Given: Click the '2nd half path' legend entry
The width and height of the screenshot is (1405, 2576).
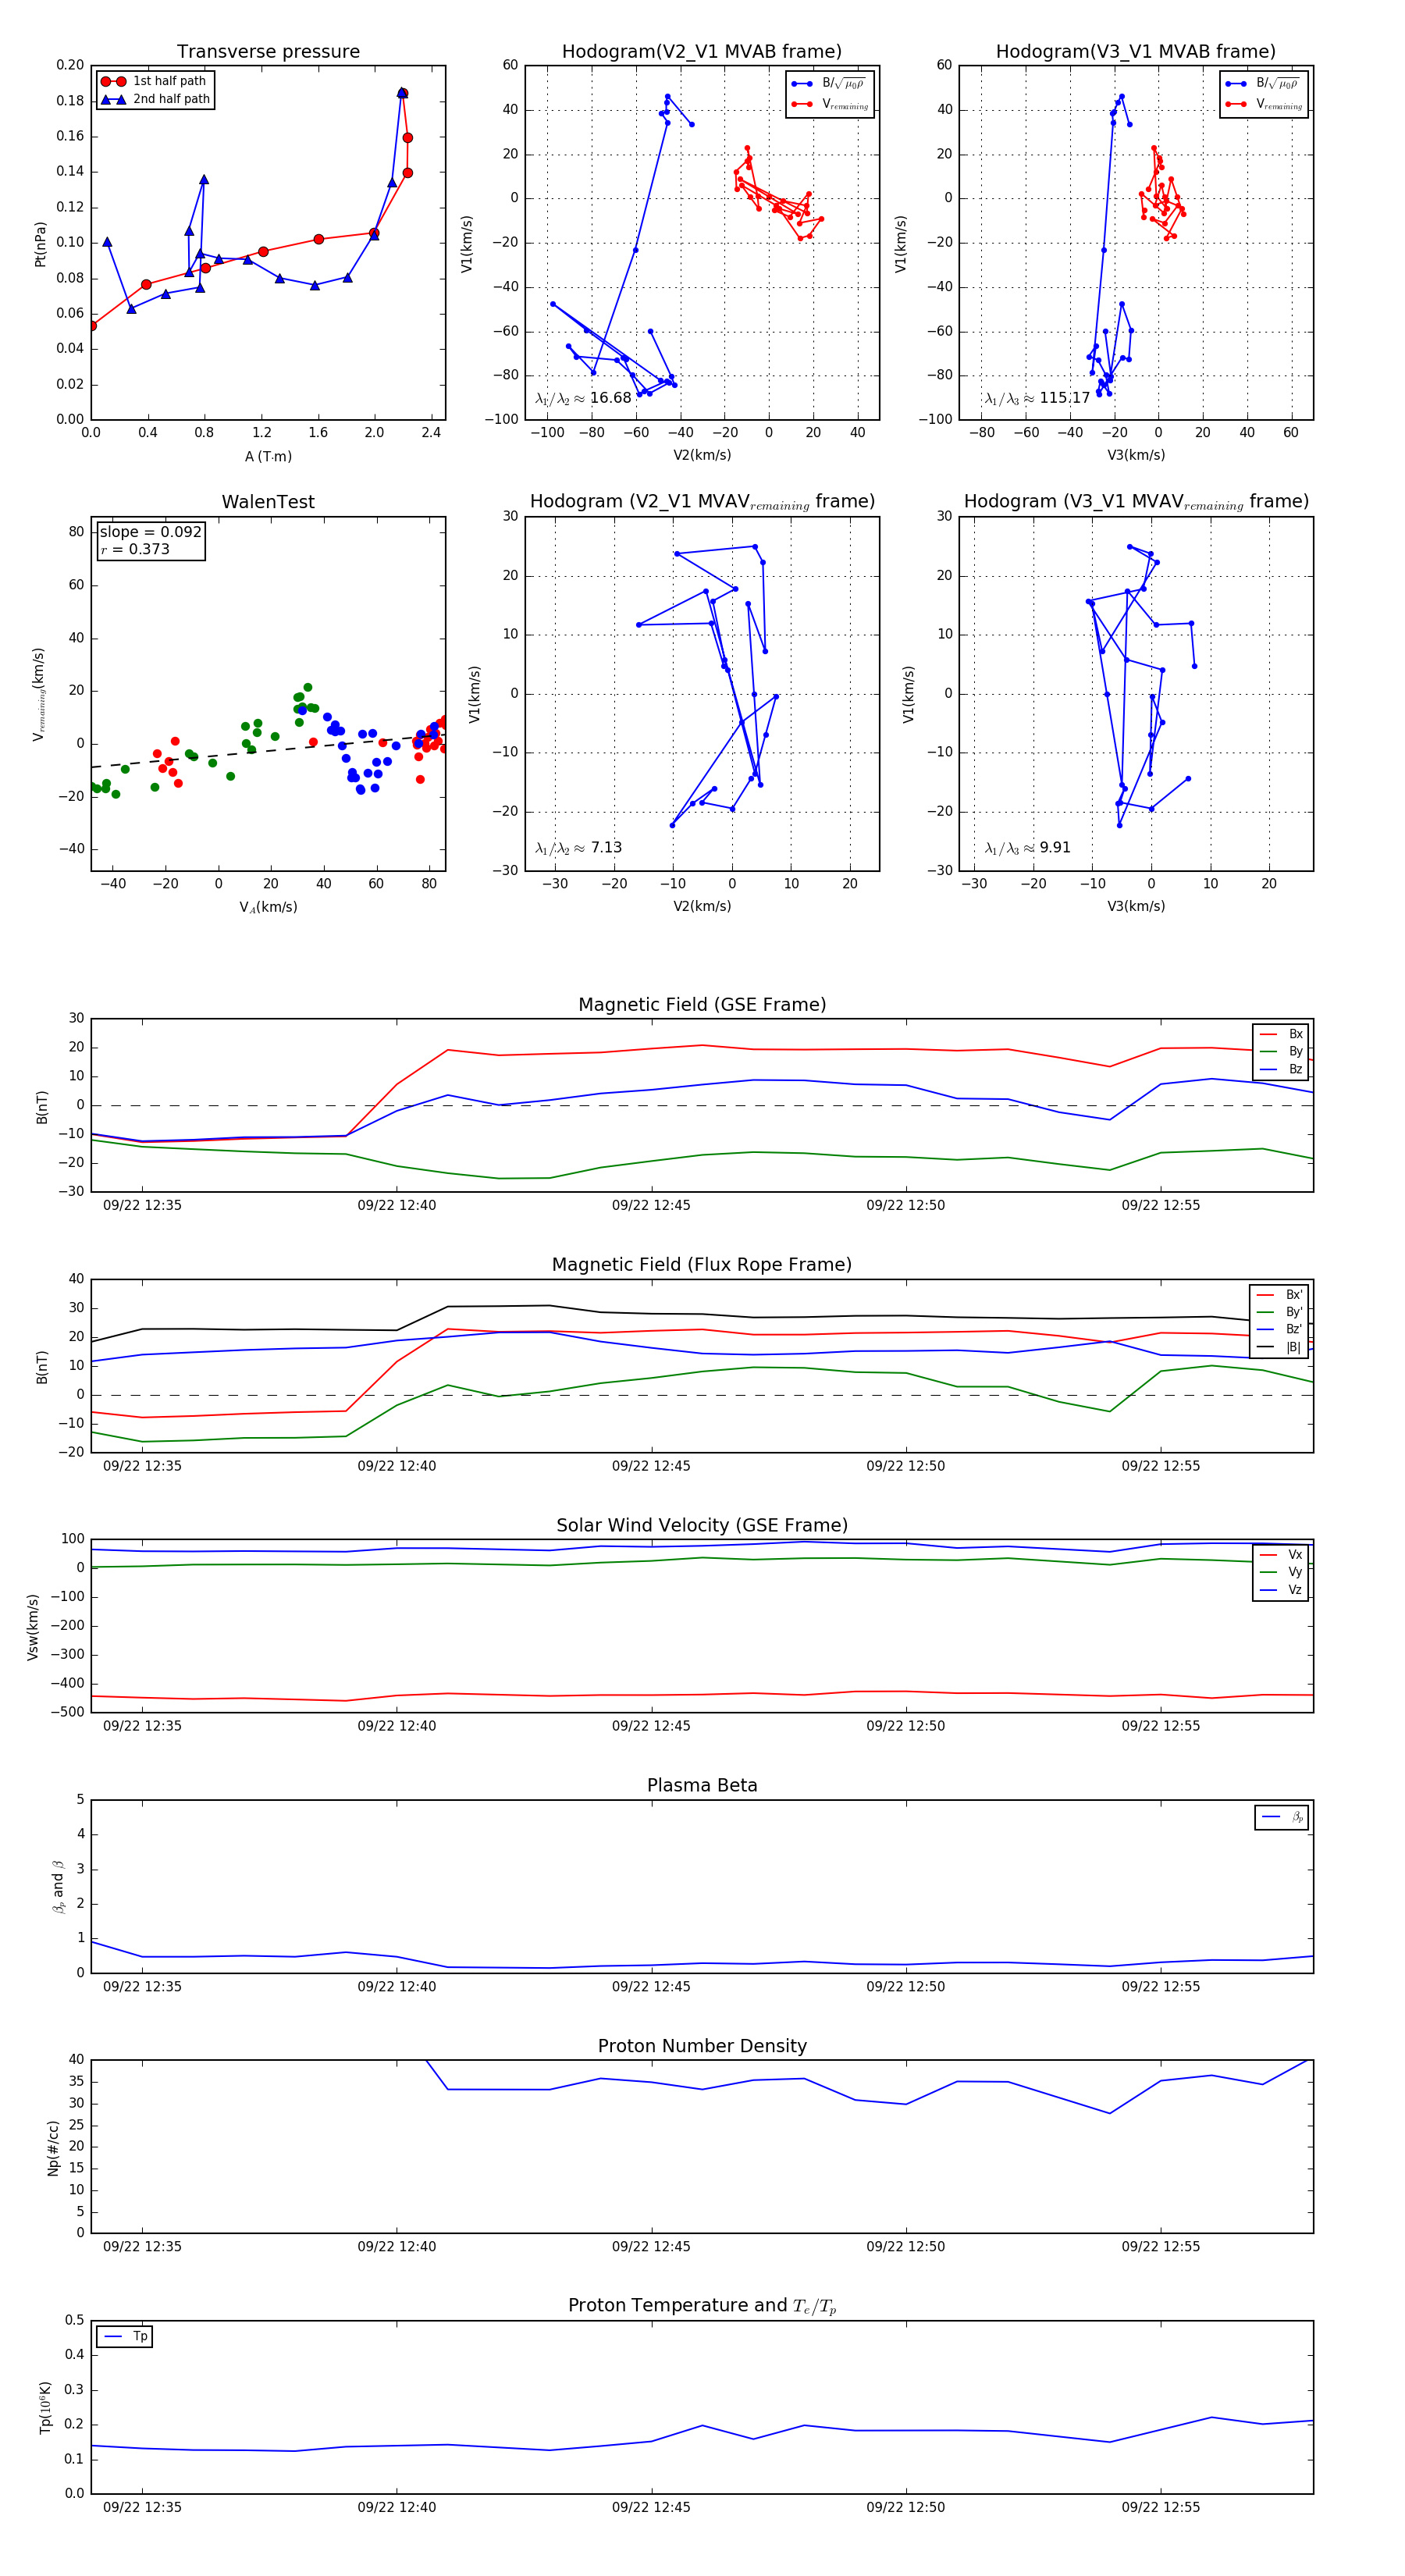Looking at the screenshot, I should coord(156,99).
